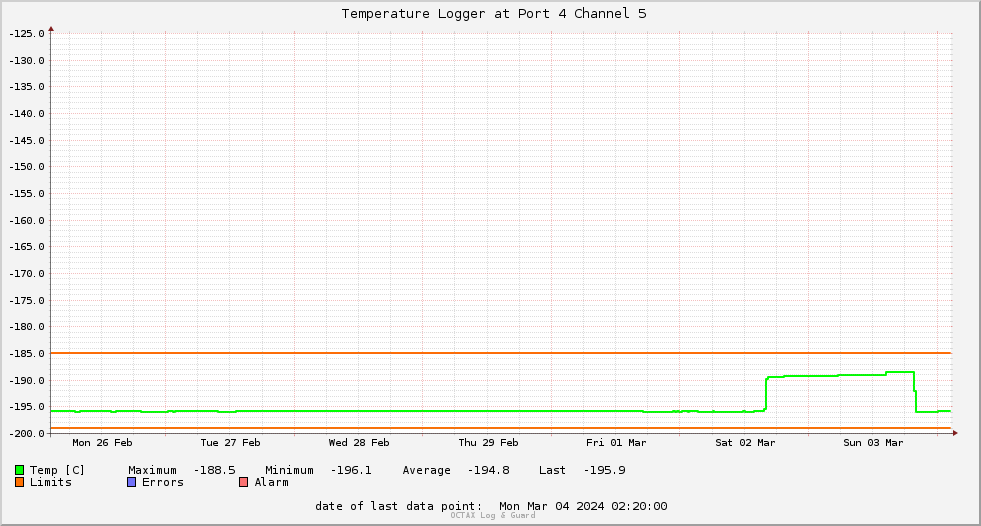981x526 pixels.
Task: Click the -190.0 y-axis label
Action: pos(26,381)
